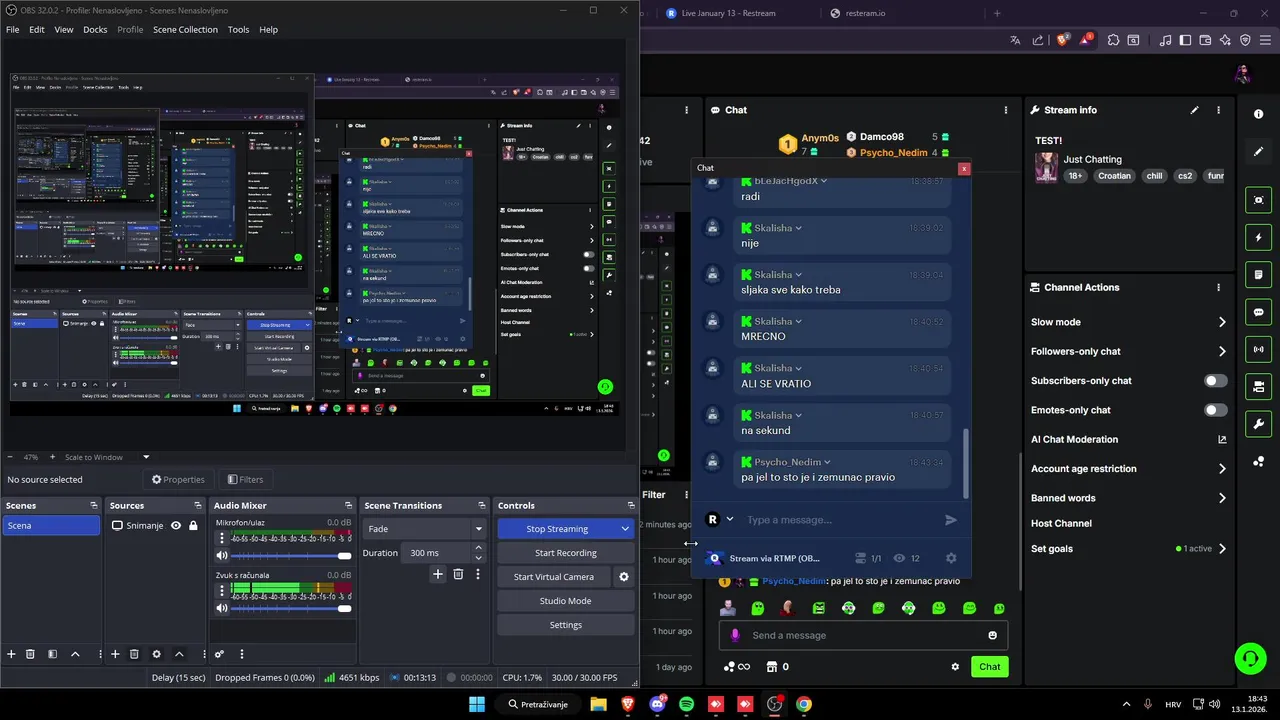Open Channel Actions three-dot menu
This screenshot has height=720, width=1280.
click(1218, 287)
